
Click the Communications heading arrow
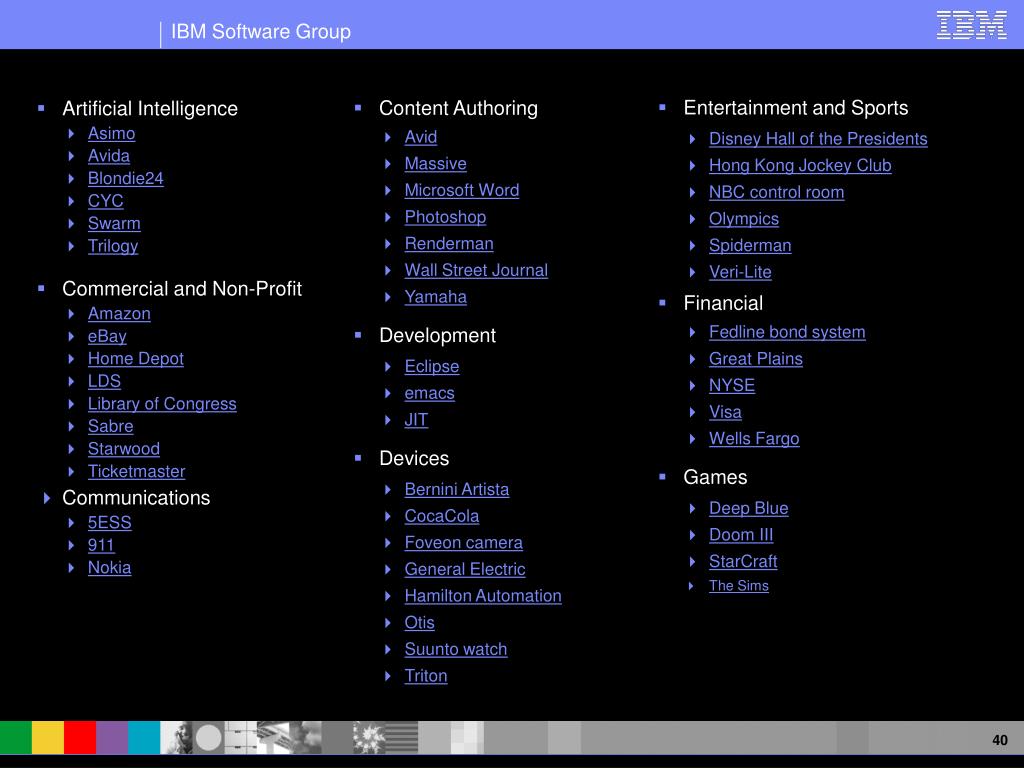[x=47, y=498]
